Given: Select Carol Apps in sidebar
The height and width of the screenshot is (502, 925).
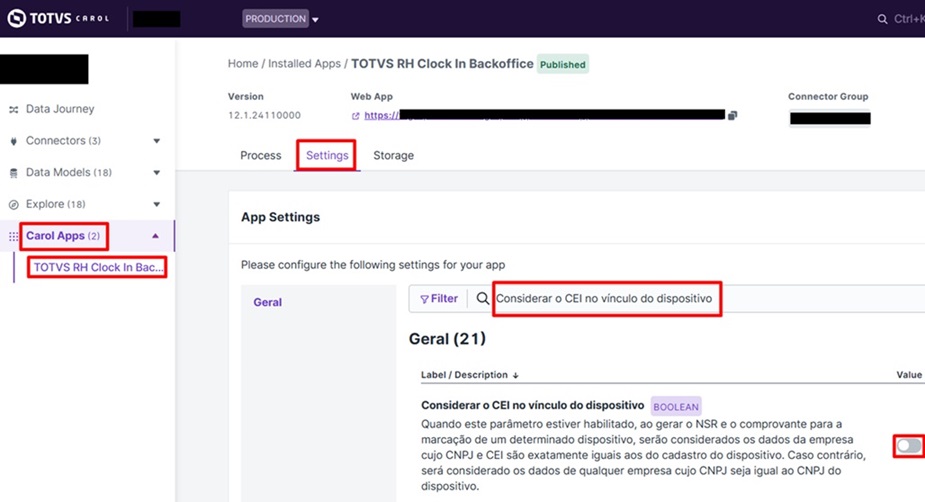Looking at the screenshot, I should click(x=63, y=236).
